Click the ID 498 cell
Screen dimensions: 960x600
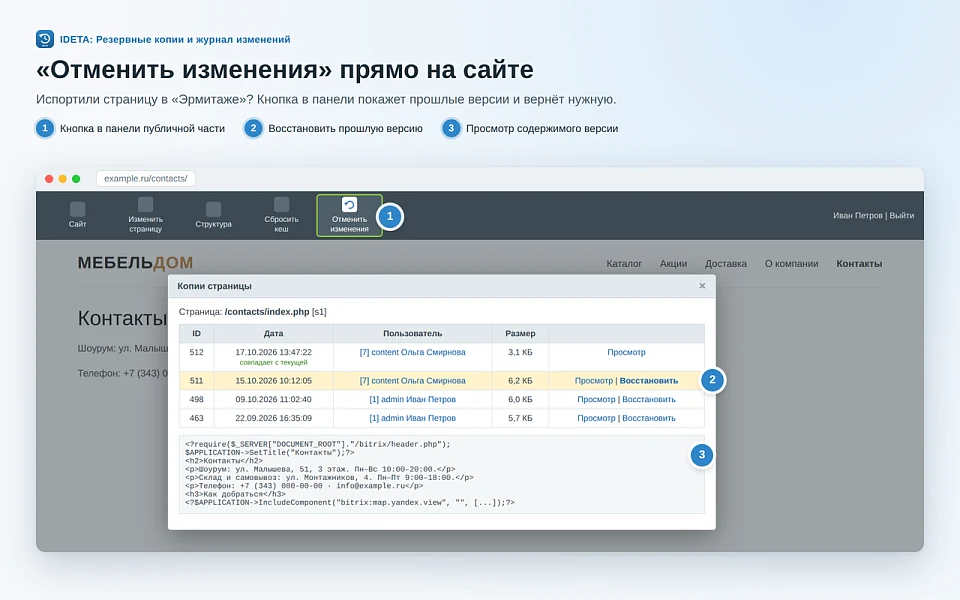(197, 399)
